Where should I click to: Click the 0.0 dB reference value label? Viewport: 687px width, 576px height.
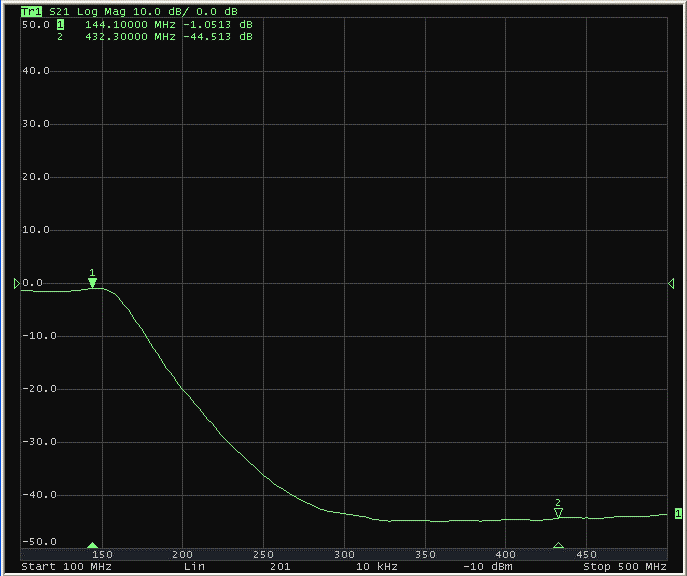pyautogui.click(x=217, y=11)
